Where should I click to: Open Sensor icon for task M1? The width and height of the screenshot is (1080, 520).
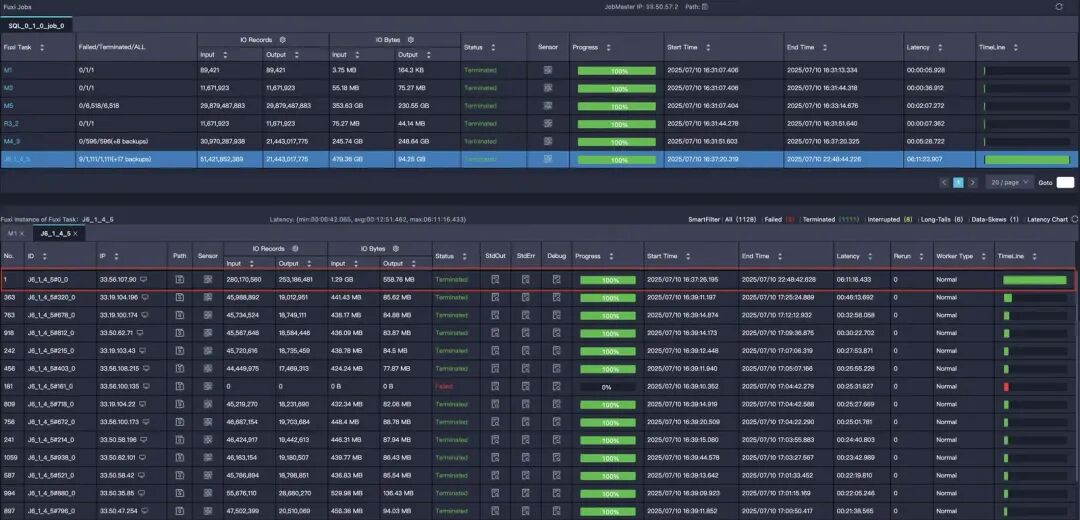[x=548, y=70]
